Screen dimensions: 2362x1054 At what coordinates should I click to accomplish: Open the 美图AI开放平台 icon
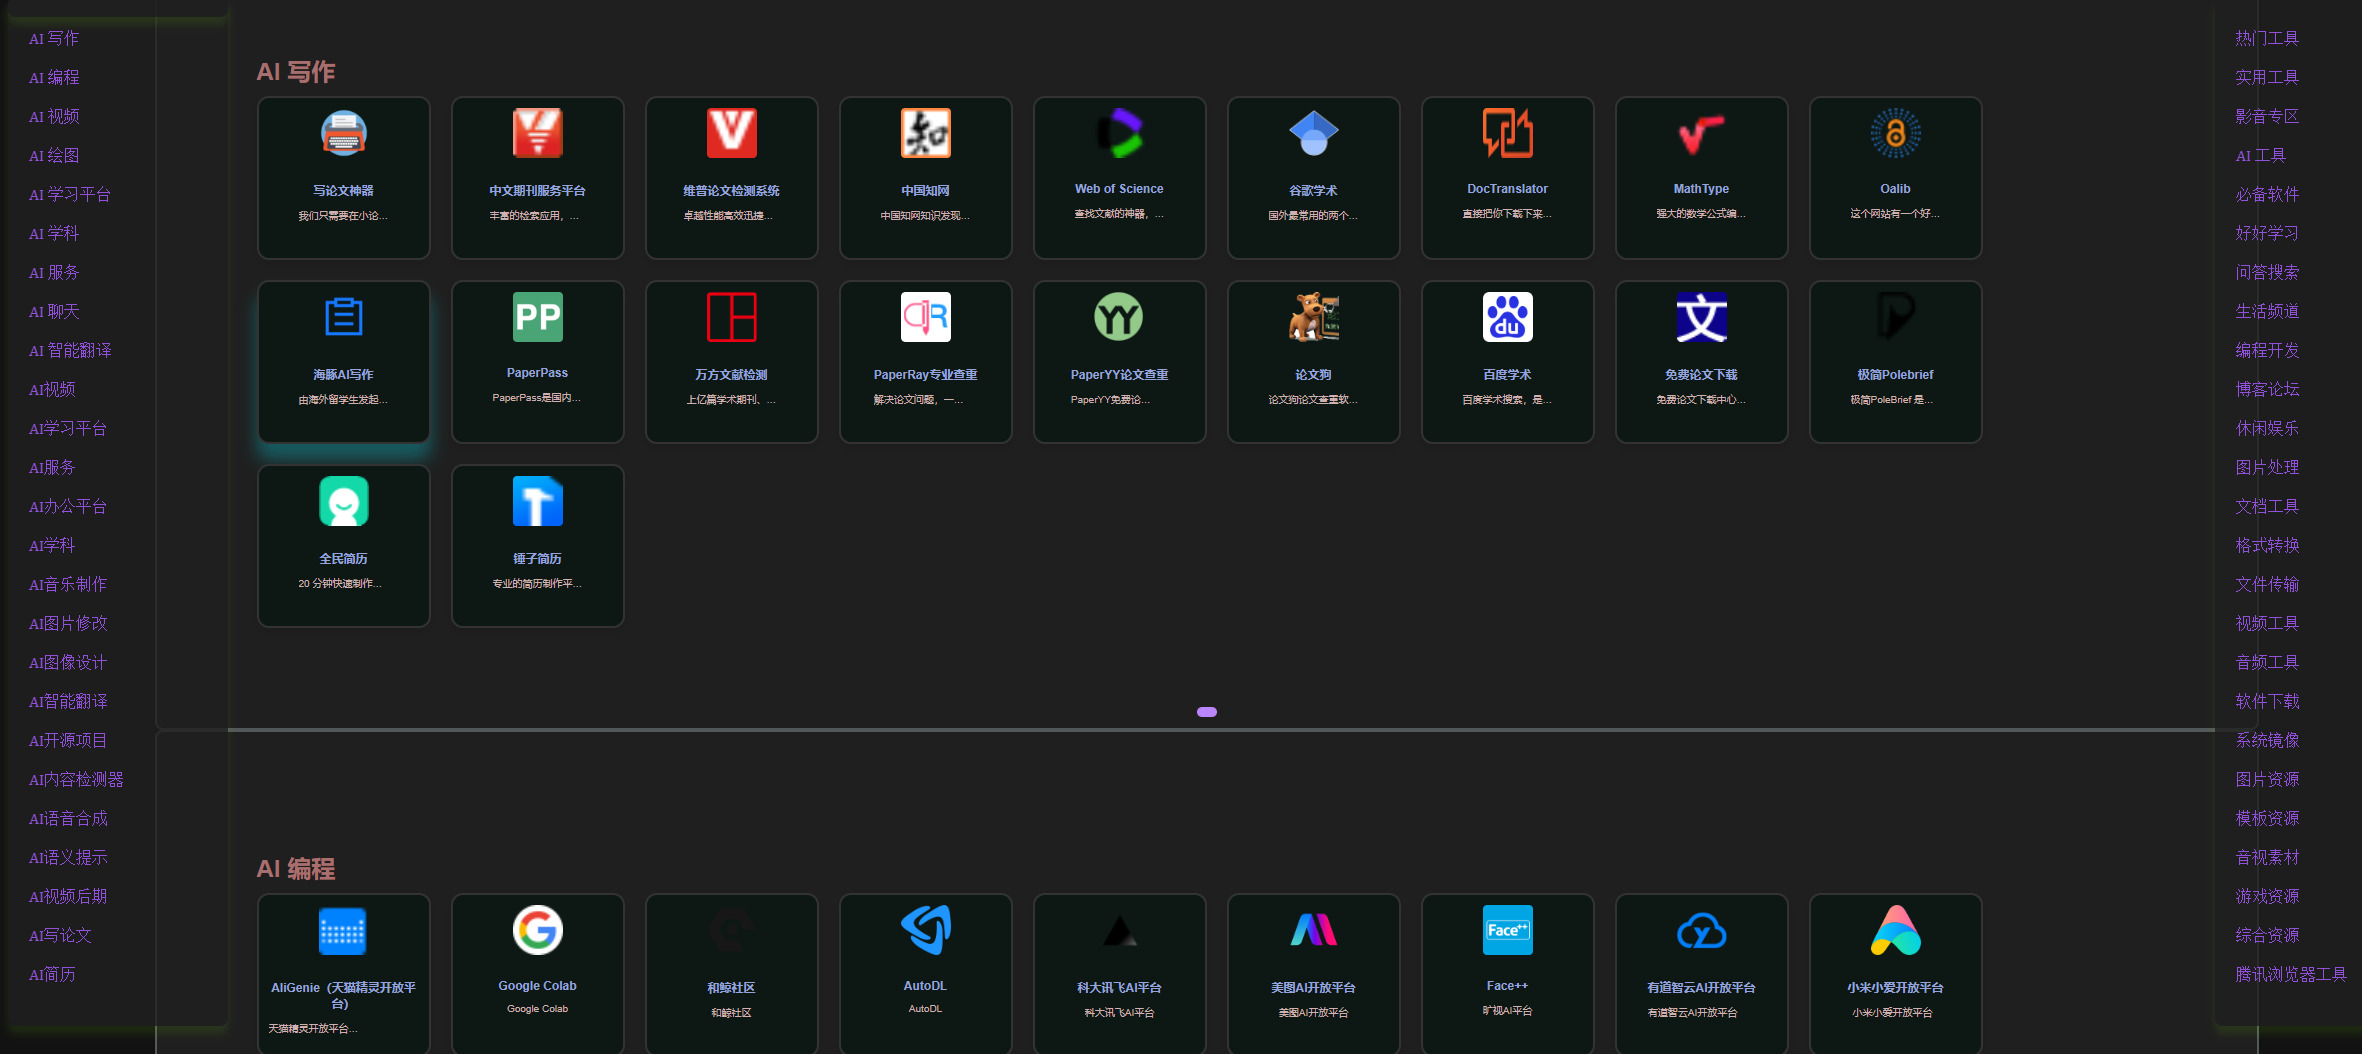[1313, 930]
